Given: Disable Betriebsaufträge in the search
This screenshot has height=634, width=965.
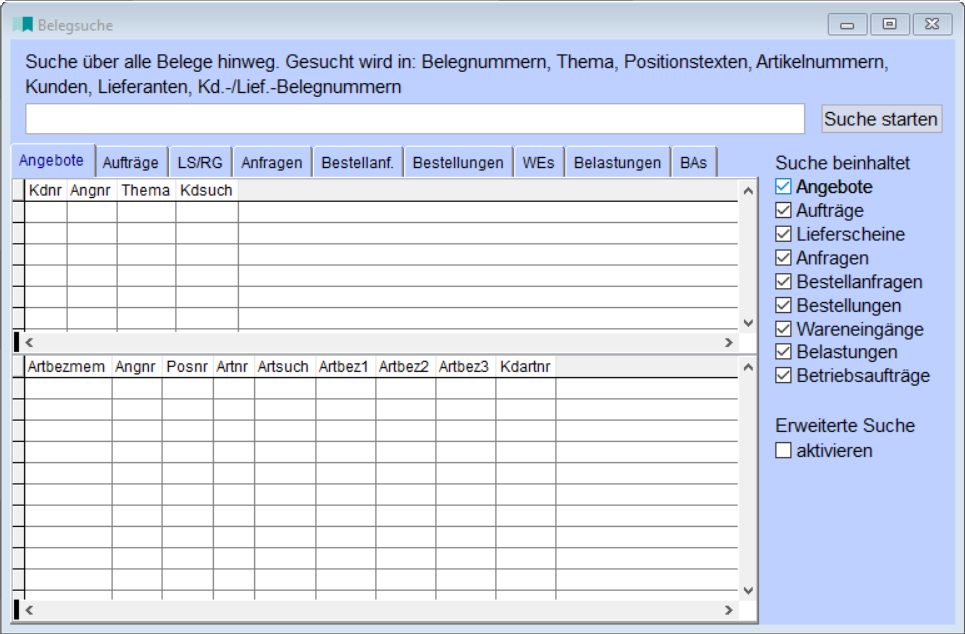Looking at the screenshot, I should (785, 375).
